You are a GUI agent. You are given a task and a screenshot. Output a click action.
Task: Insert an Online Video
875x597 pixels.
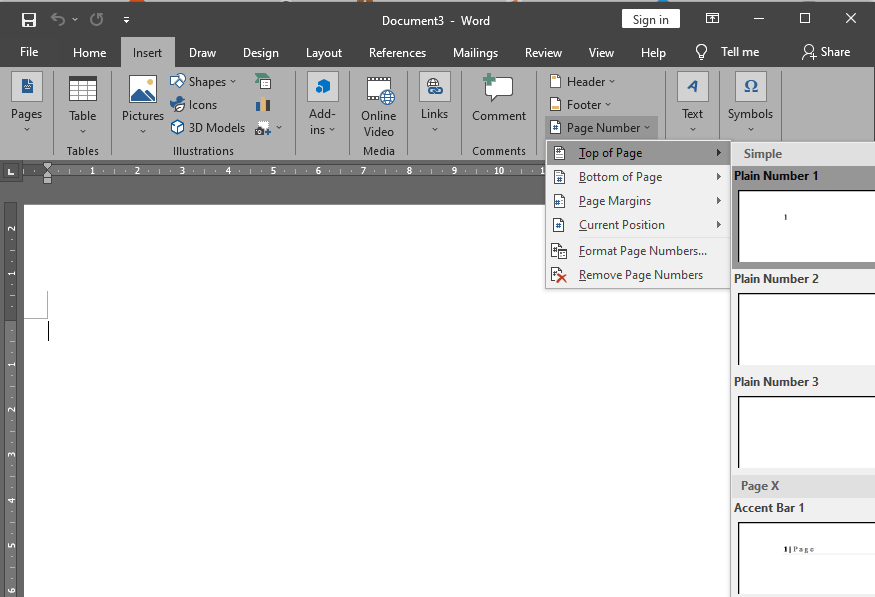click(x=378, y=105)
